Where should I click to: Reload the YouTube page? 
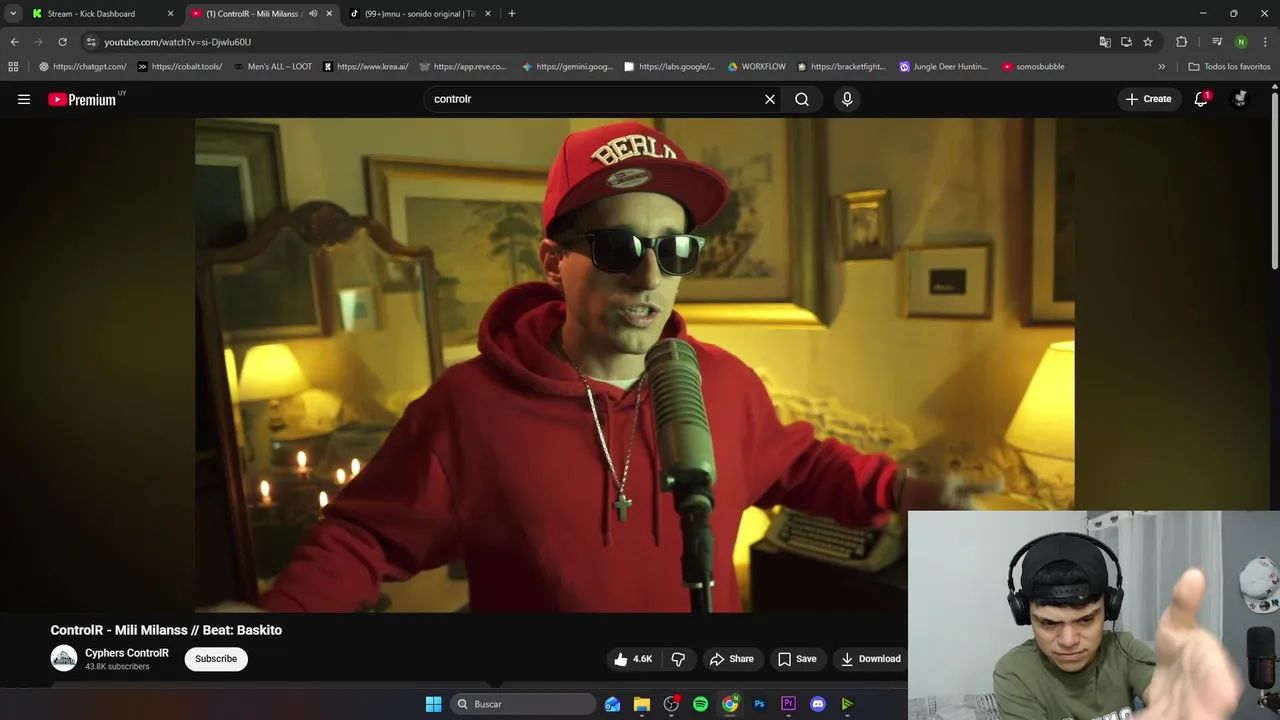tap(62, 42)
